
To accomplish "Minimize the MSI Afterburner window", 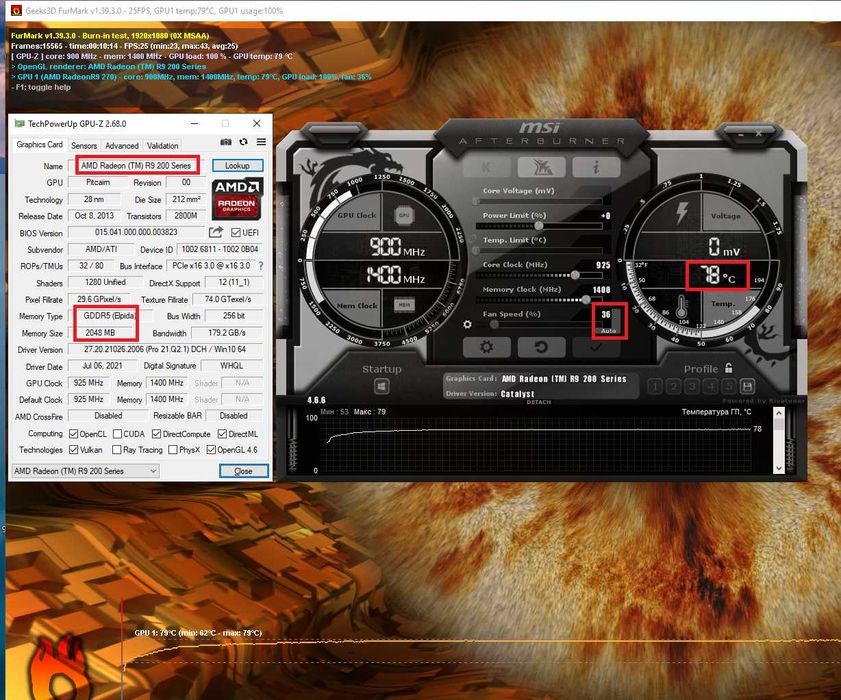I will pyautogui.click(x=741, y=134).
